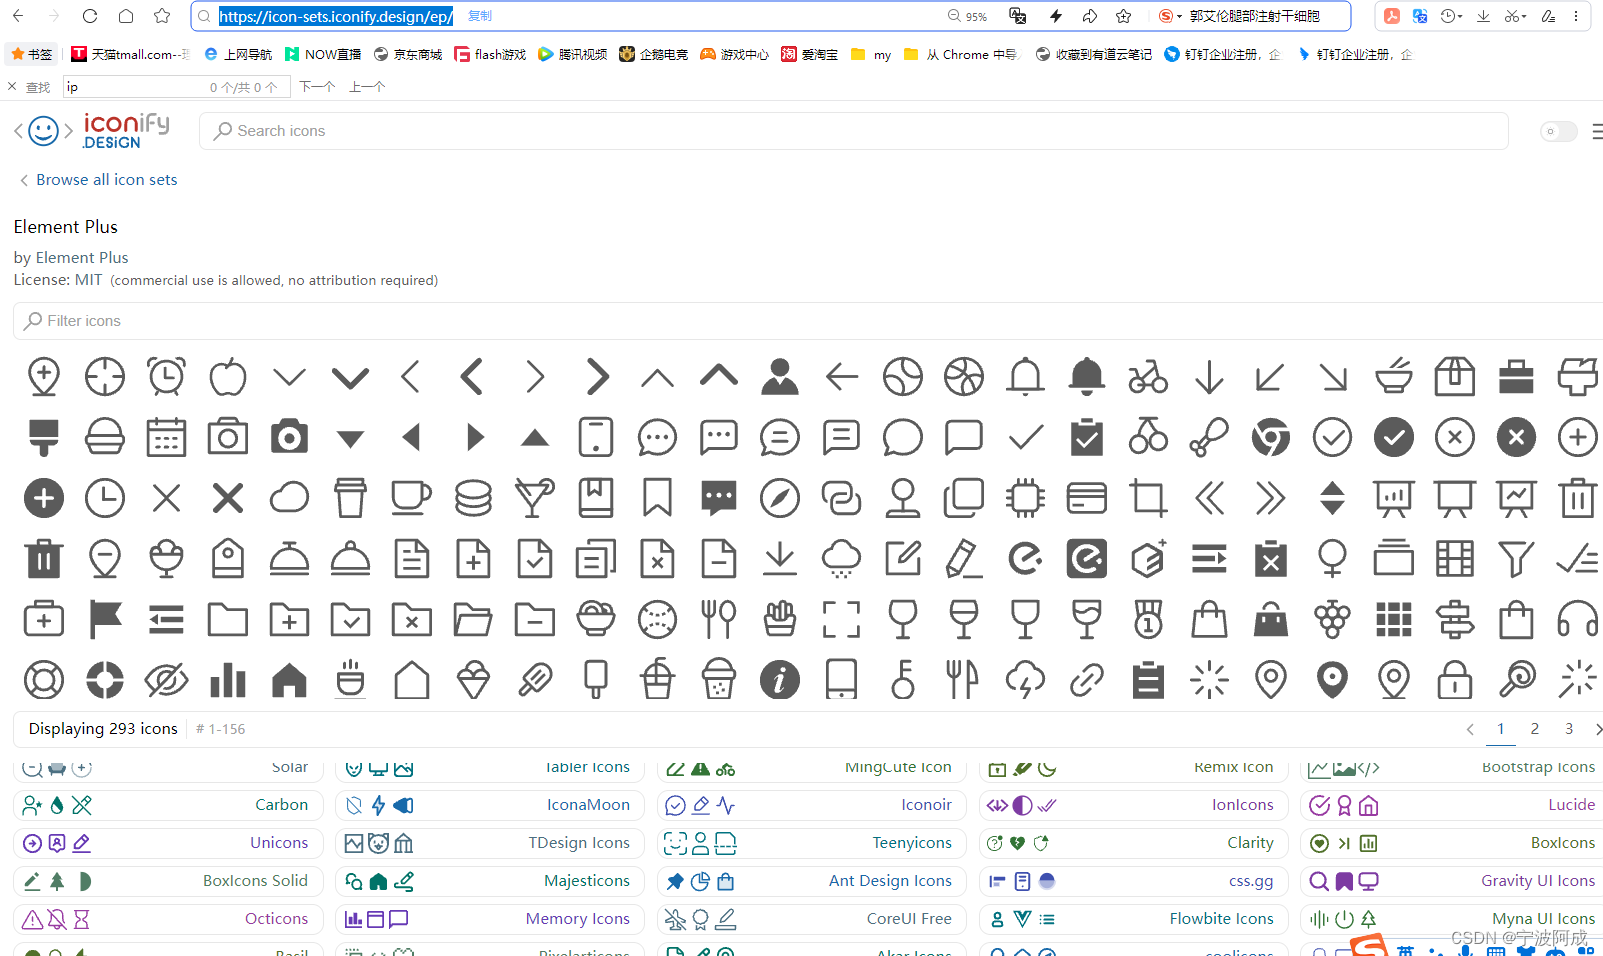The image size is (1603, 956).
Task: Select the credit card icon
Action: tap(1087, 498)
